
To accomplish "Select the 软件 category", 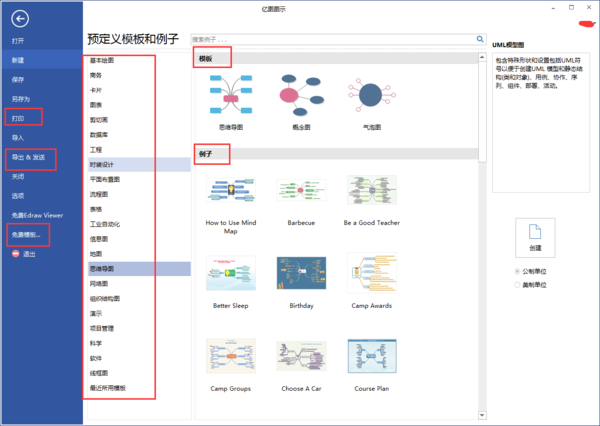I will coord(96,358).
